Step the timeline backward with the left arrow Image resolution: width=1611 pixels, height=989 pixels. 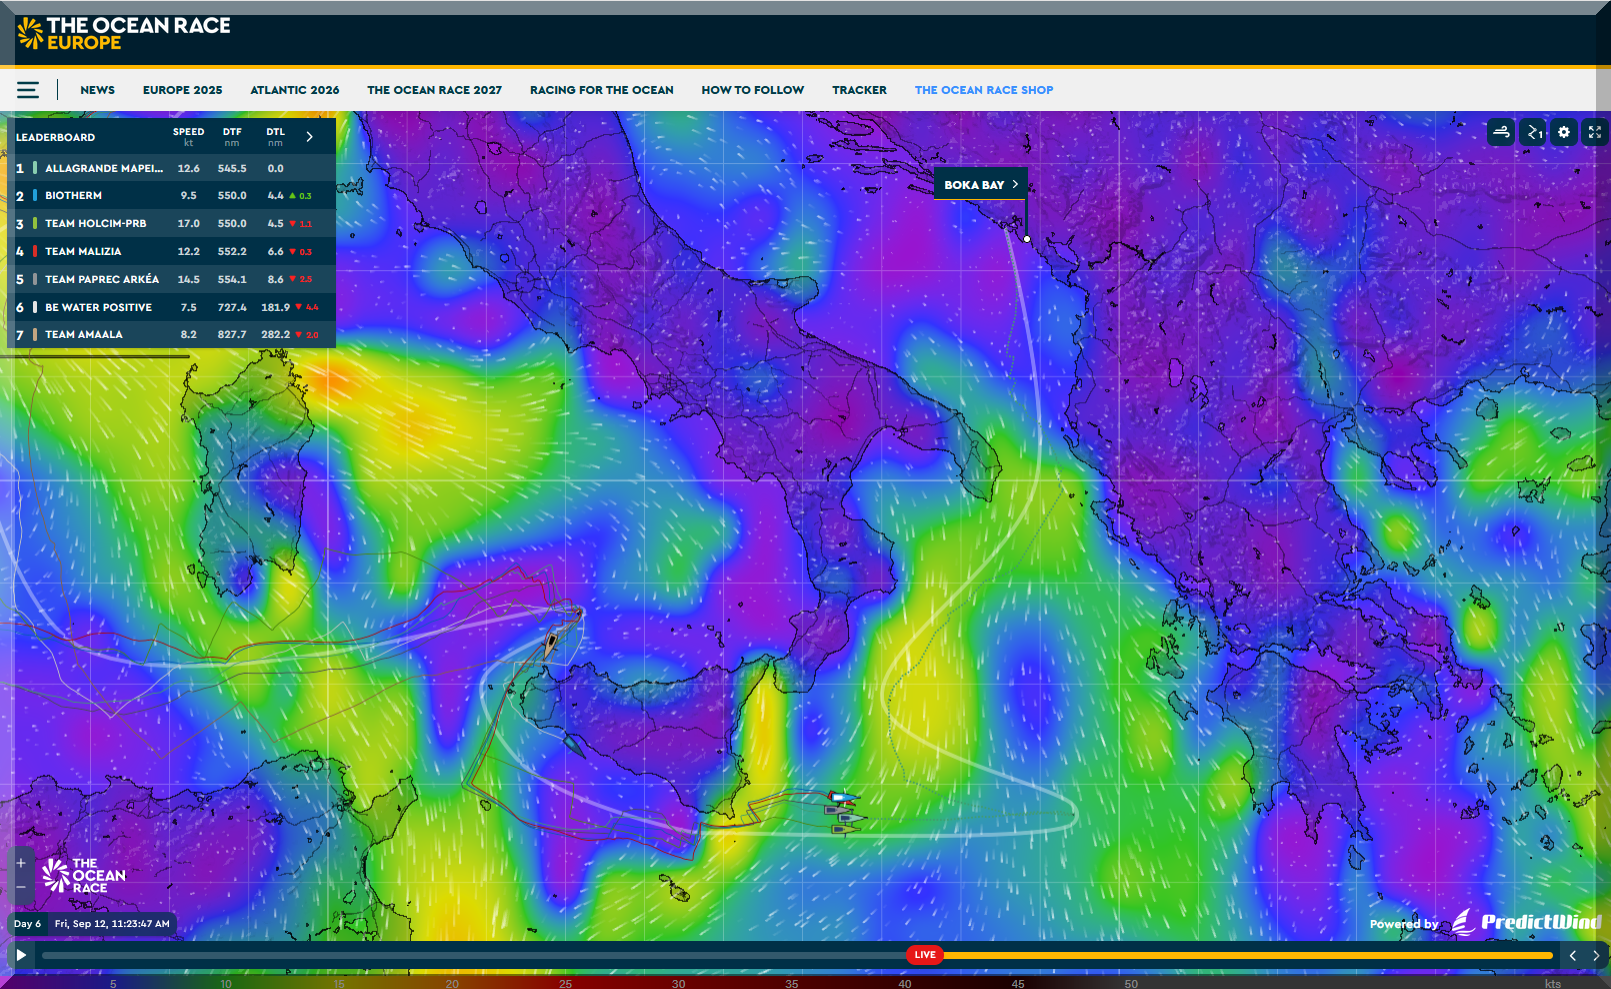[1573, 956]
